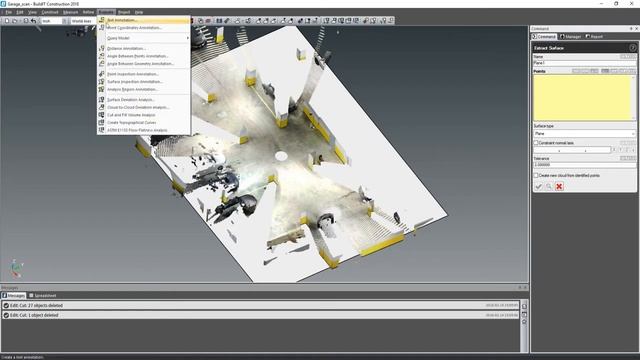This screenshot has height=360, width=640.
Task: Switch to the Messages tab
Action: point(14,296)
